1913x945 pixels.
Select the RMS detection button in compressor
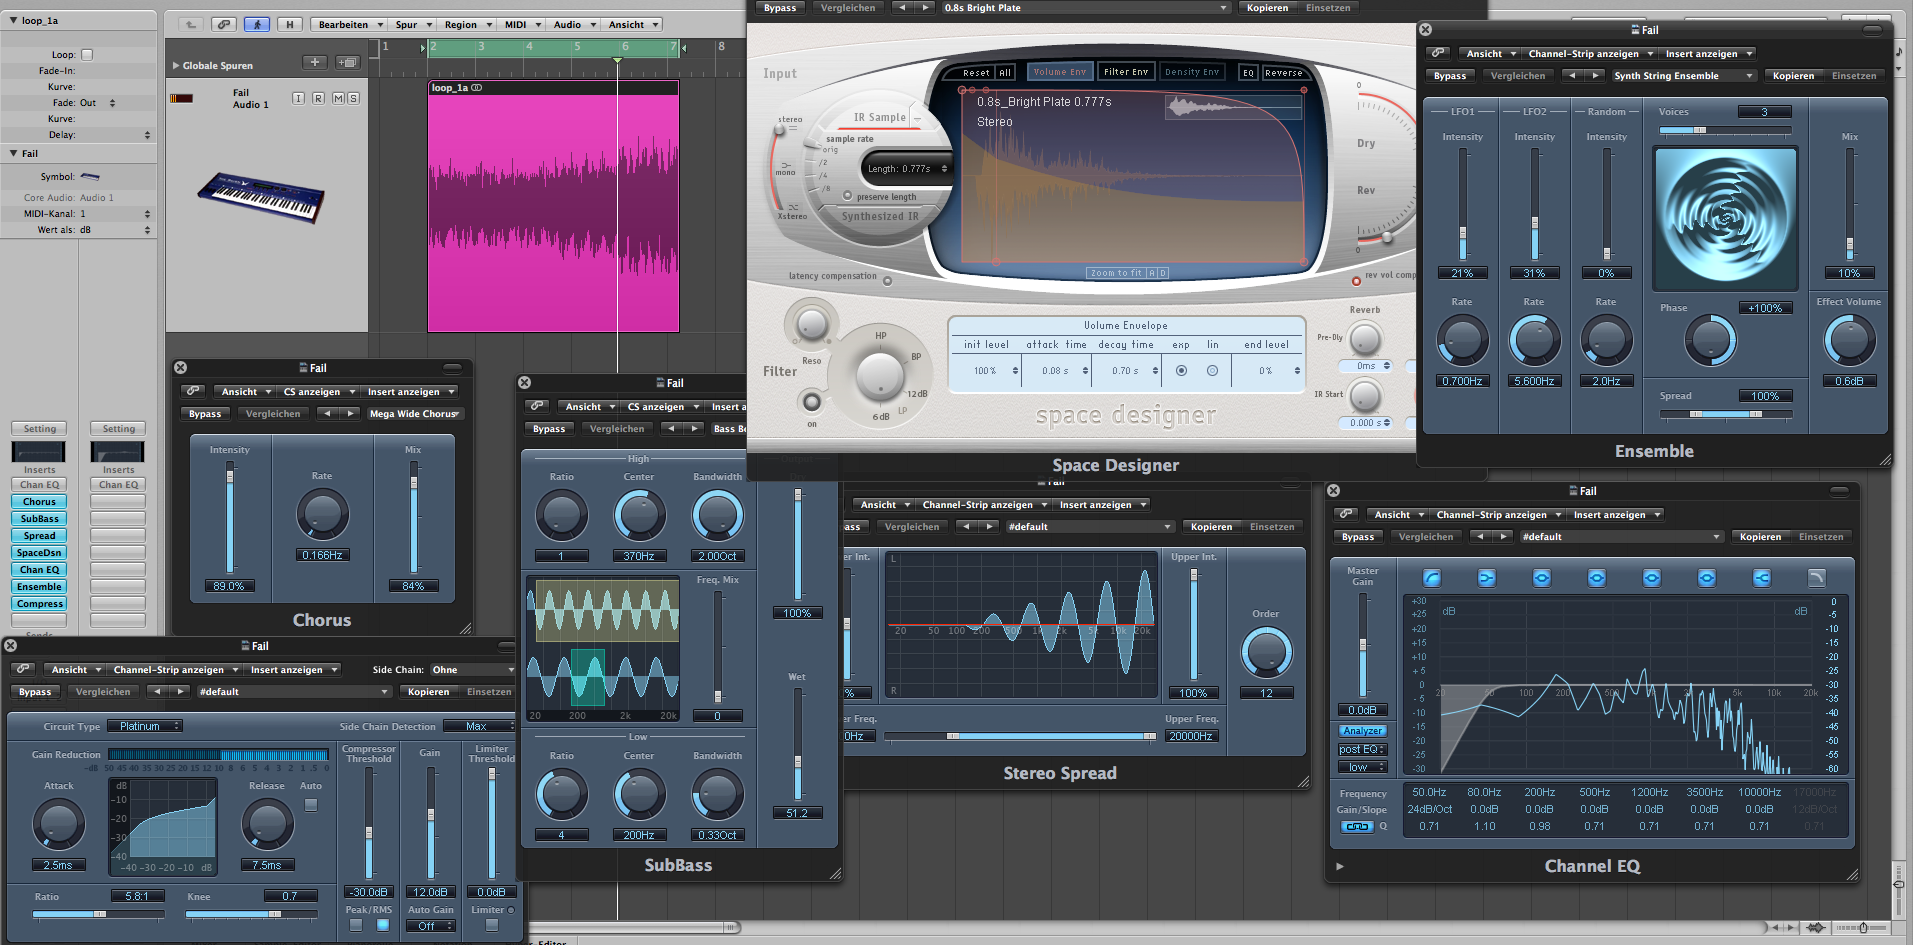(x=383, y=925)
